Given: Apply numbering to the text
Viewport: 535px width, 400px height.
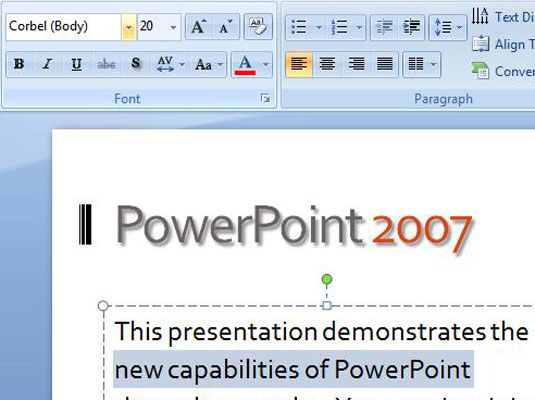Looking at the screenshot, I should (339, 27).
